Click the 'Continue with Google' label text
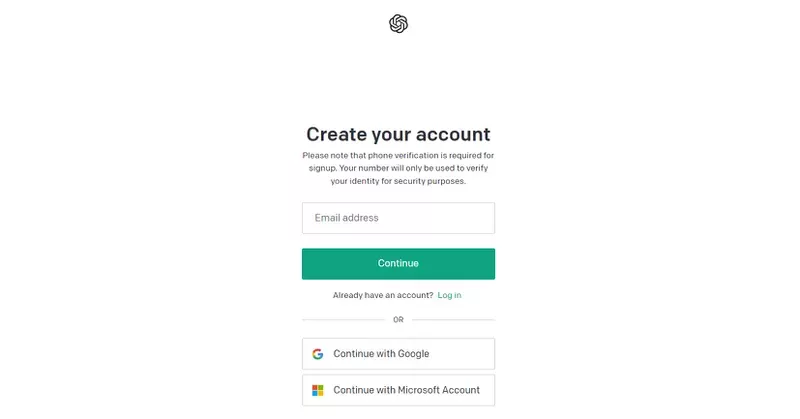This screenshot has width=800, height=419. click(x=381, y=354)
